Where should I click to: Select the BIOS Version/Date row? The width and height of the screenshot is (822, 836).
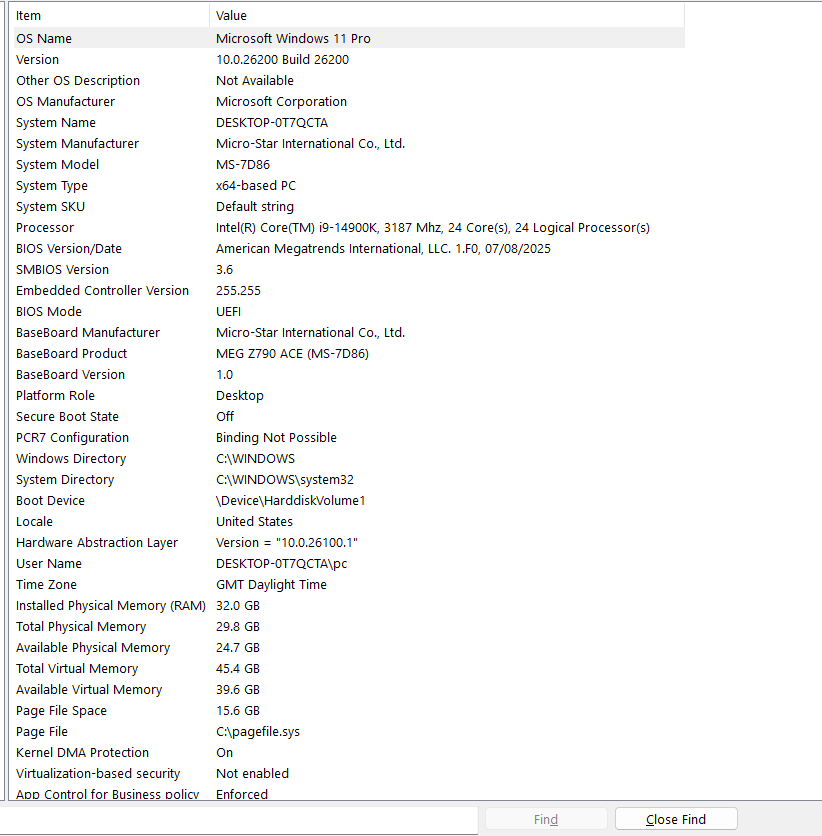pyautogui.click(x=349, y=248)
